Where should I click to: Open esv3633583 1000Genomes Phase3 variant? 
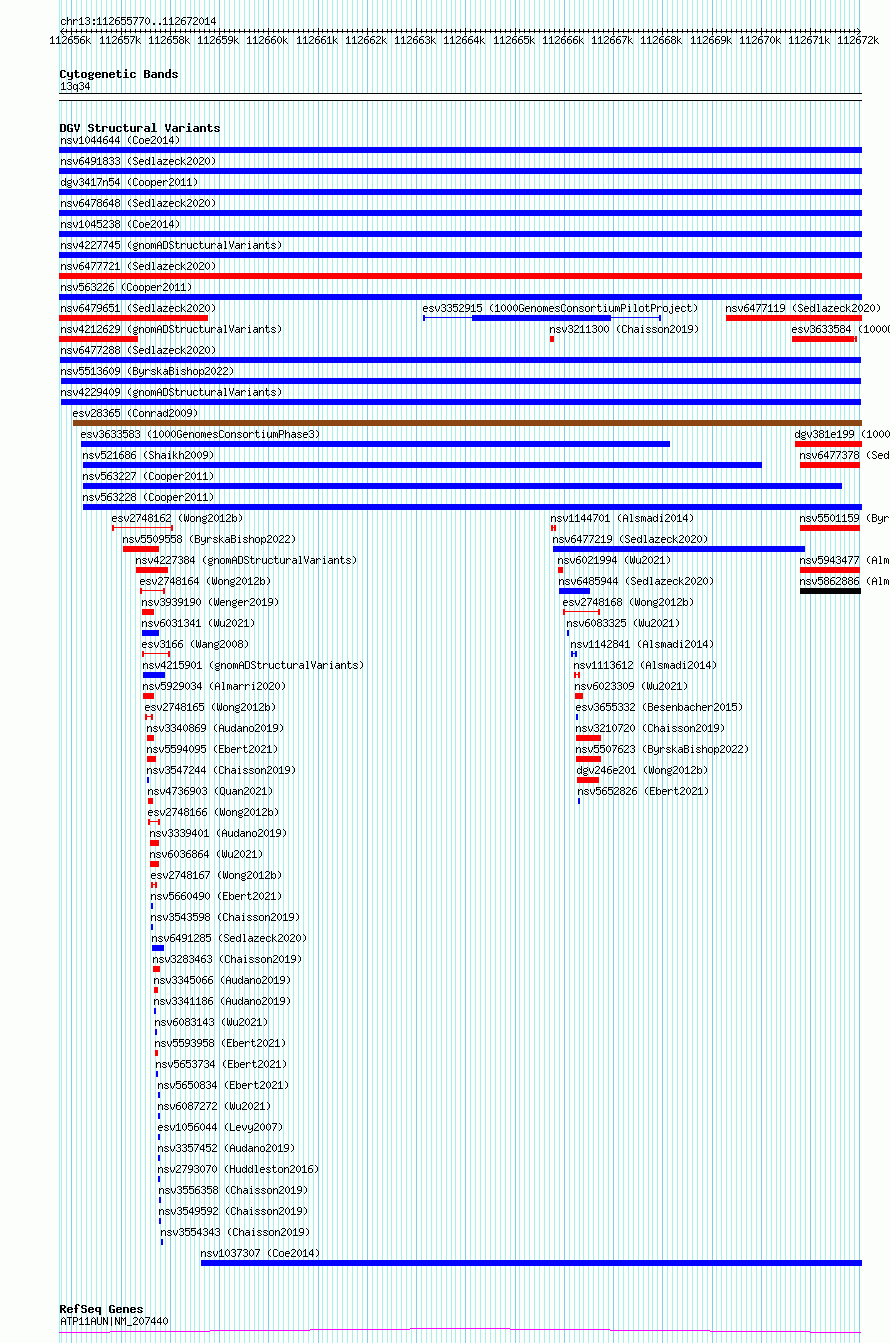(200, 434)
